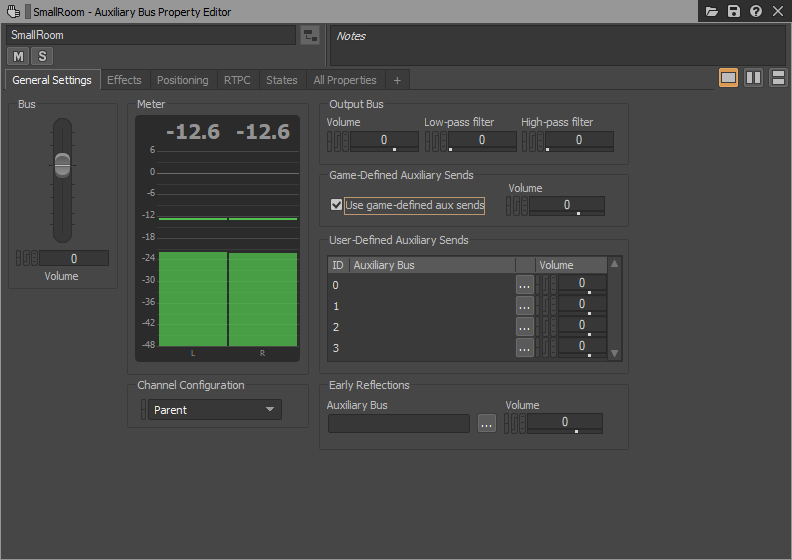Open the Positioning tab
This screenshot has width=792, height=560.
(182, 80)
